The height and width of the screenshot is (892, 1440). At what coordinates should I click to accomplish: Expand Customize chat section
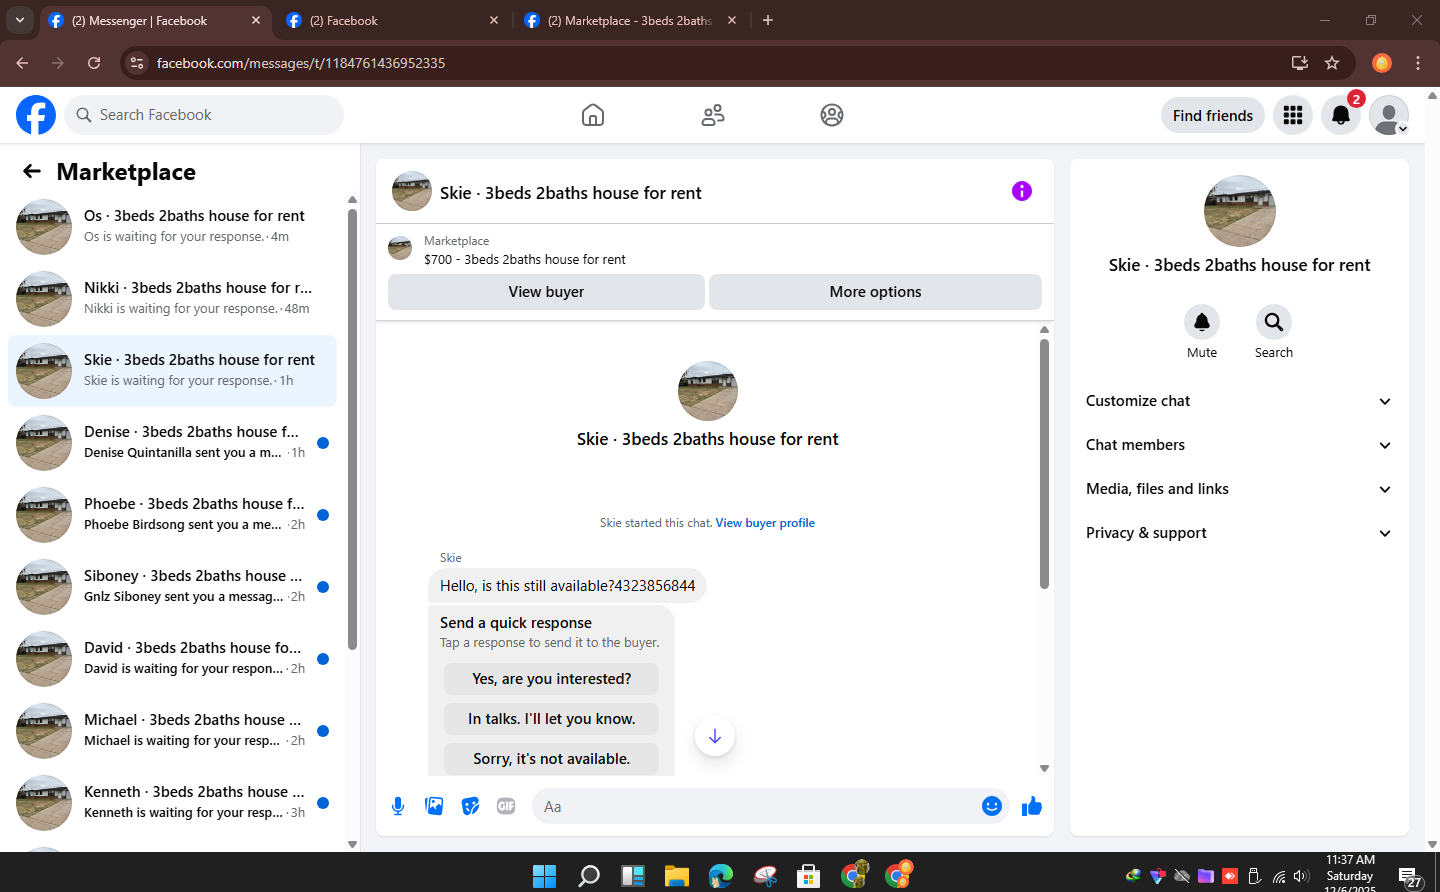tap(1240, 401)
